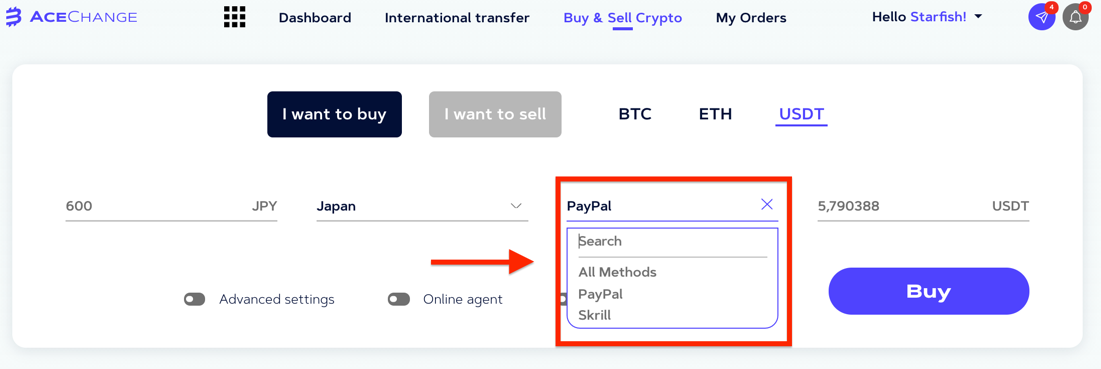Click the I want to sell button

point(495,114)
